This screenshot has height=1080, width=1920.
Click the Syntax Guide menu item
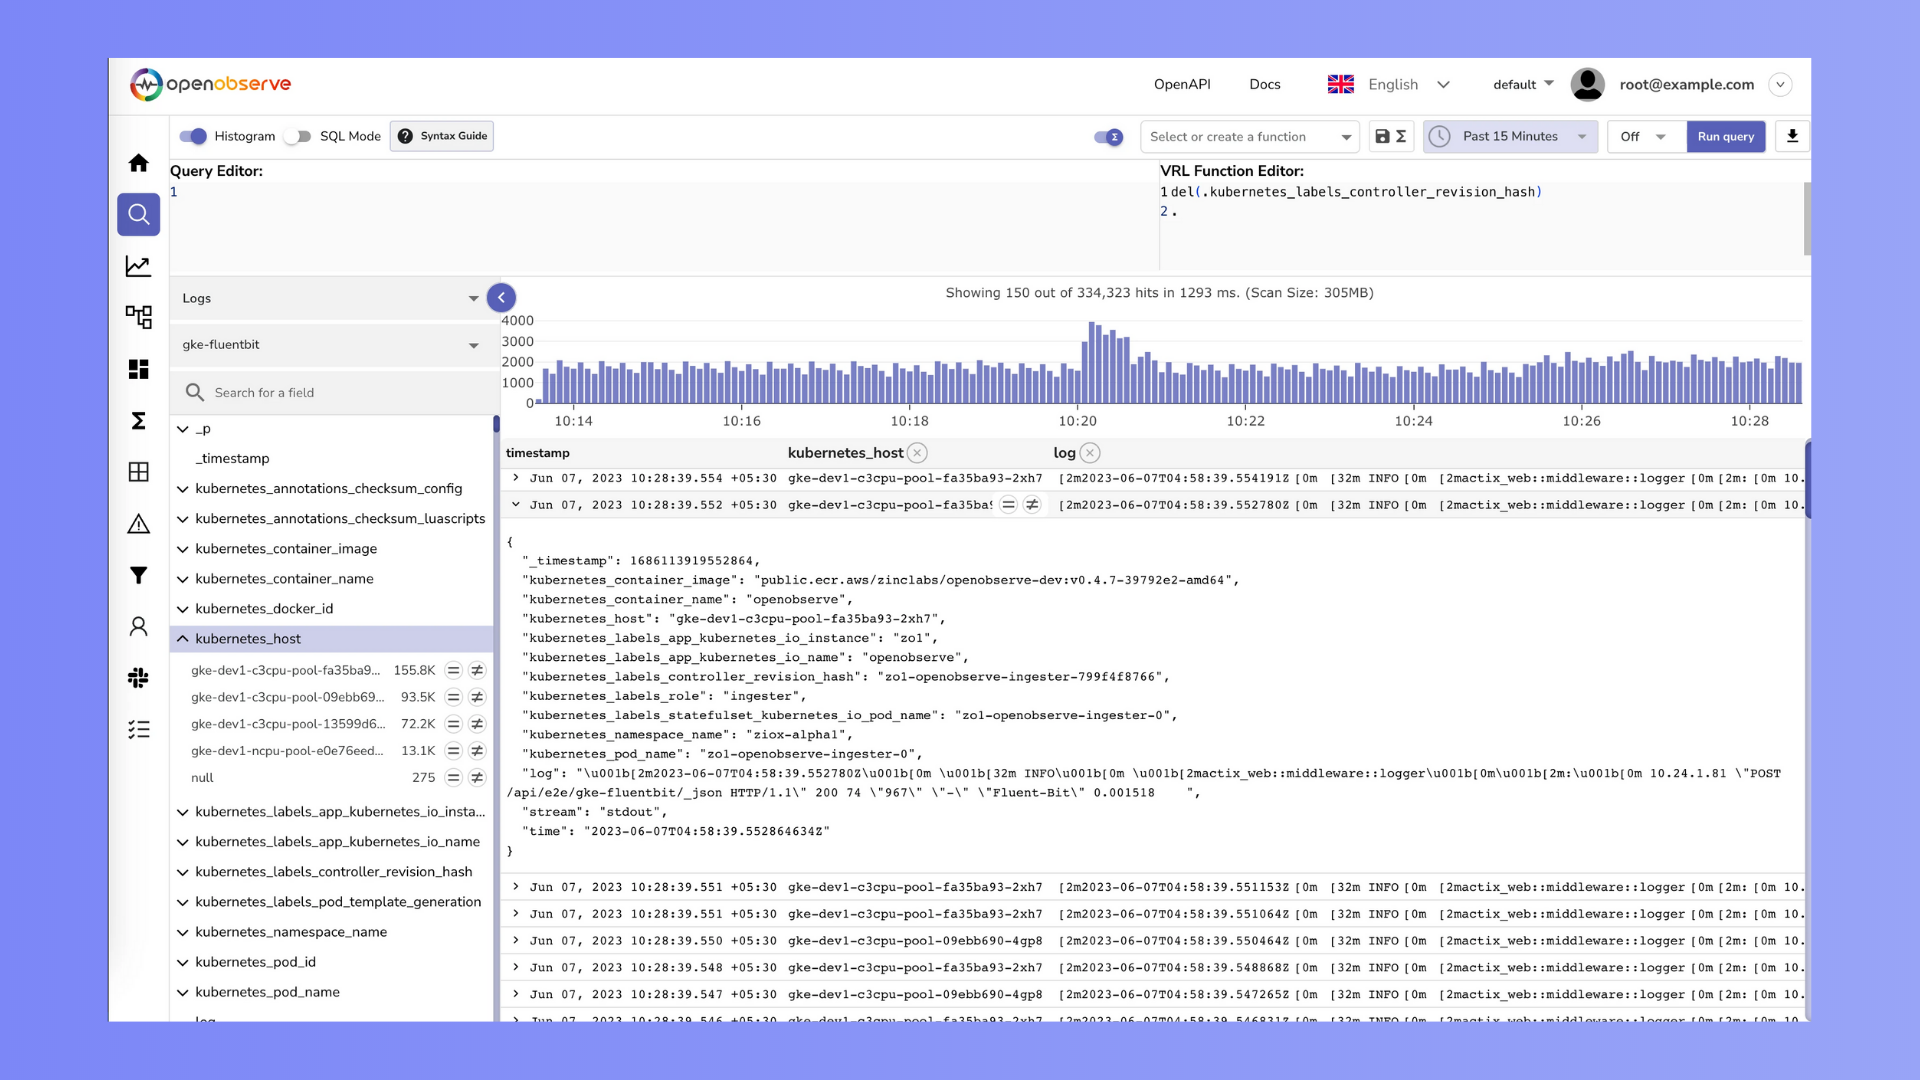(x=442, y=136)
